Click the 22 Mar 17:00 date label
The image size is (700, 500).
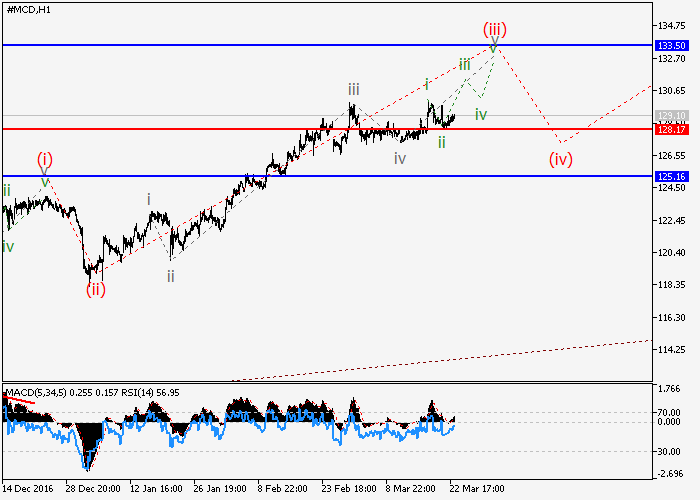coord(477,489)
